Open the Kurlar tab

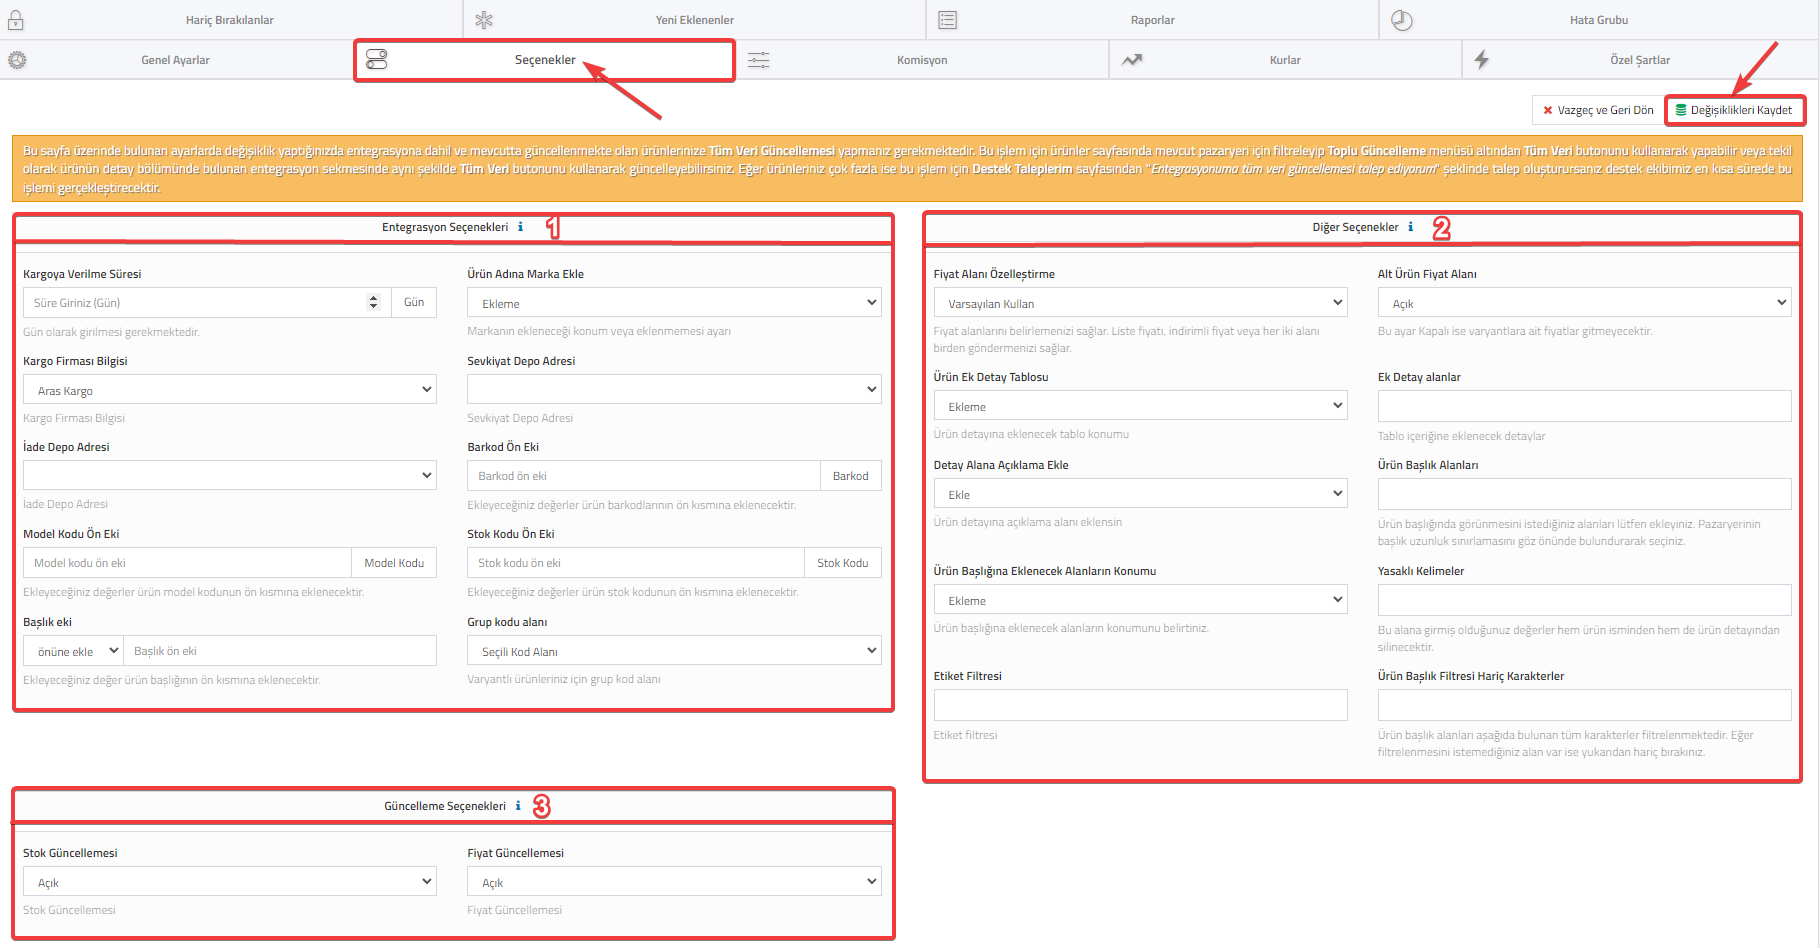coord(1285,60)
